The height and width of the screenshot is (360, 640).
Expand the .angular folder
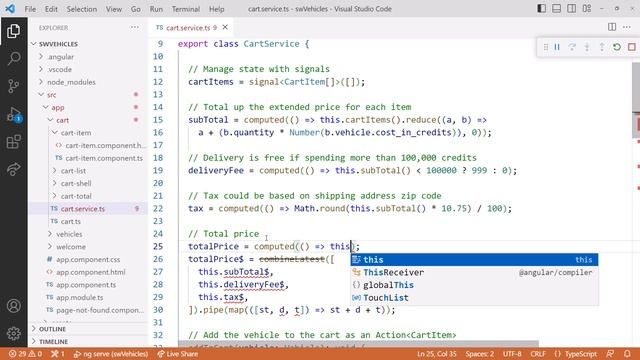pos(60,57)
